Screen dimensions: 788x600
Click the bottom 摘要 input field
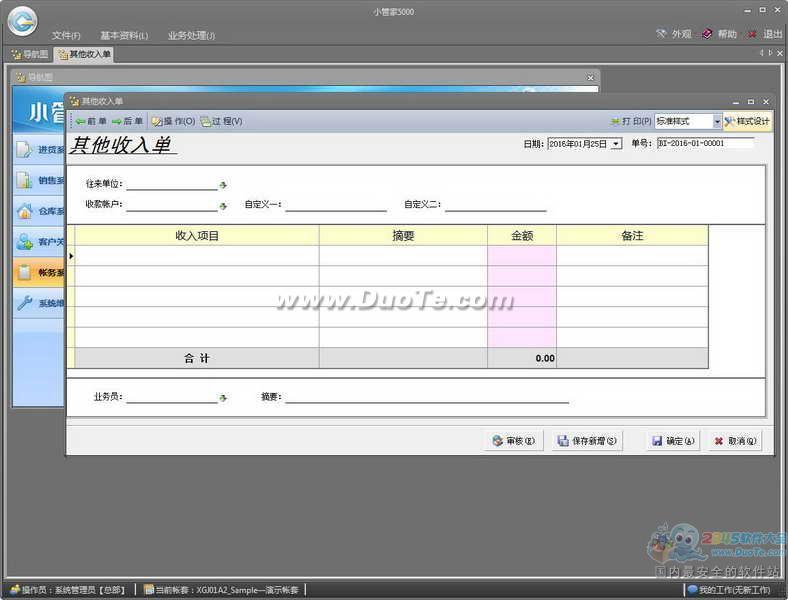coord(427,397)
